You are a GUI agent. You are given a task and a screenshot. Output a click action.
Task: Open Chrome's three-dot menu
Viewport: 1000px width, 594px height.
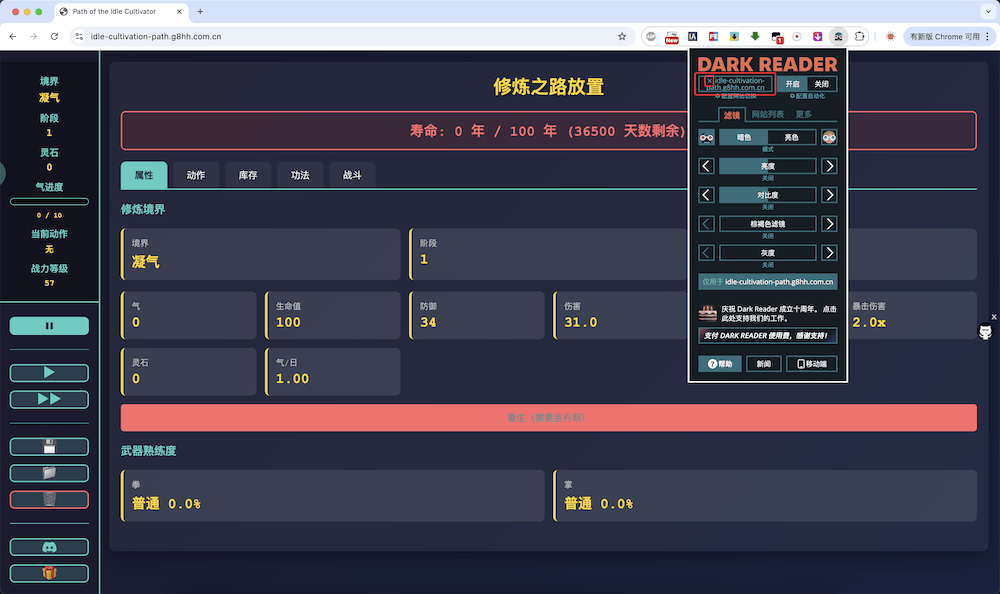pyautogui.click(x=987, y=36)
